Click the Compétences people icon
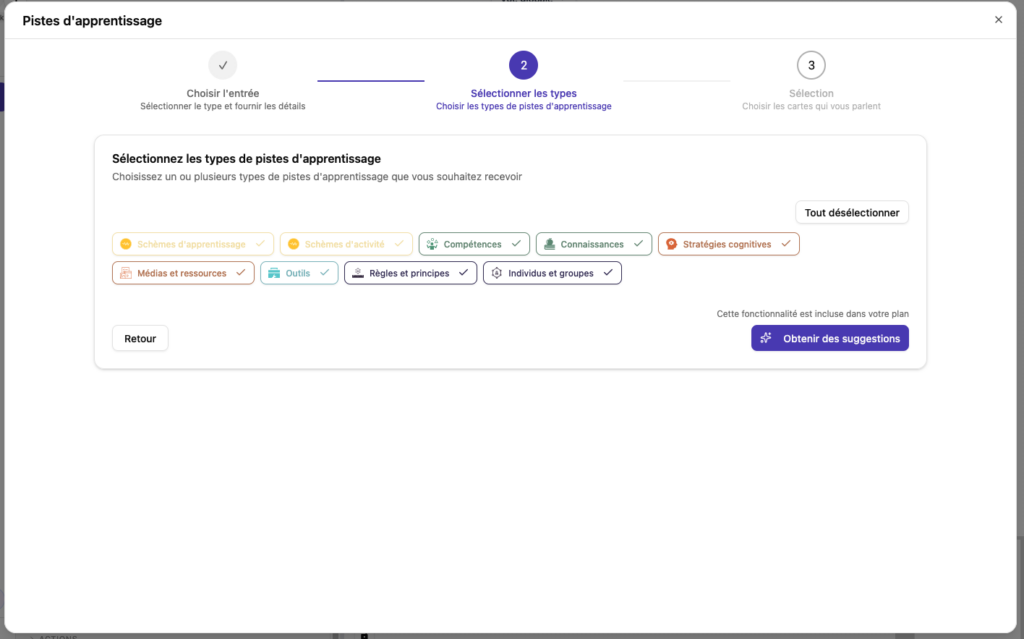The width and height of the screenshot is (1024, 639). tap(432, 244)
